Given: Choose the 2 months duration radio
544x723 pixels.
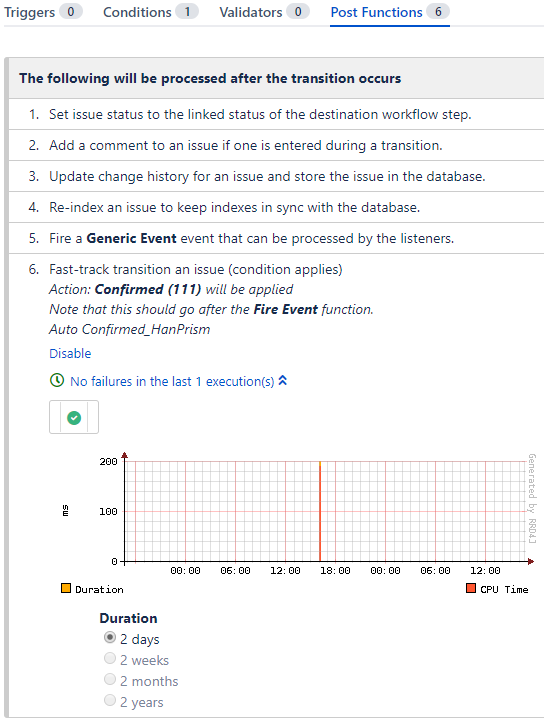Looking at the screenshot, I should click(110, 680).
